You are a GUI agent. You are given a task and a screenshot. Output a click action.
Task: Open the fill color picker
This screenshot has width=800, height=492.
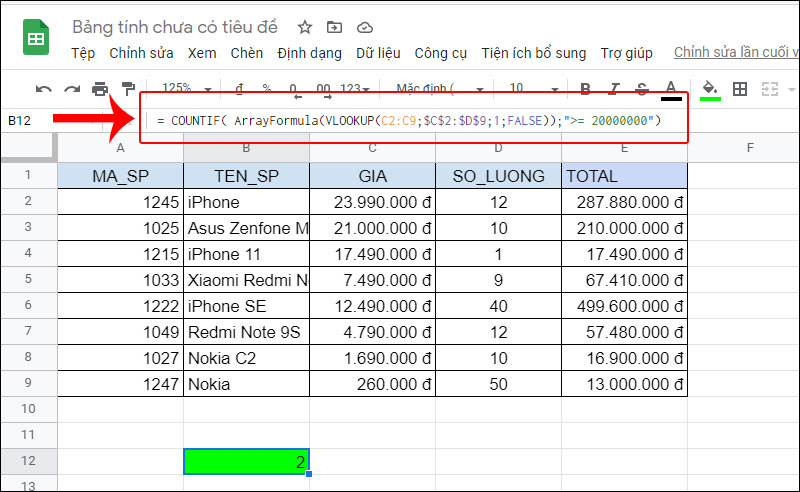710,89
